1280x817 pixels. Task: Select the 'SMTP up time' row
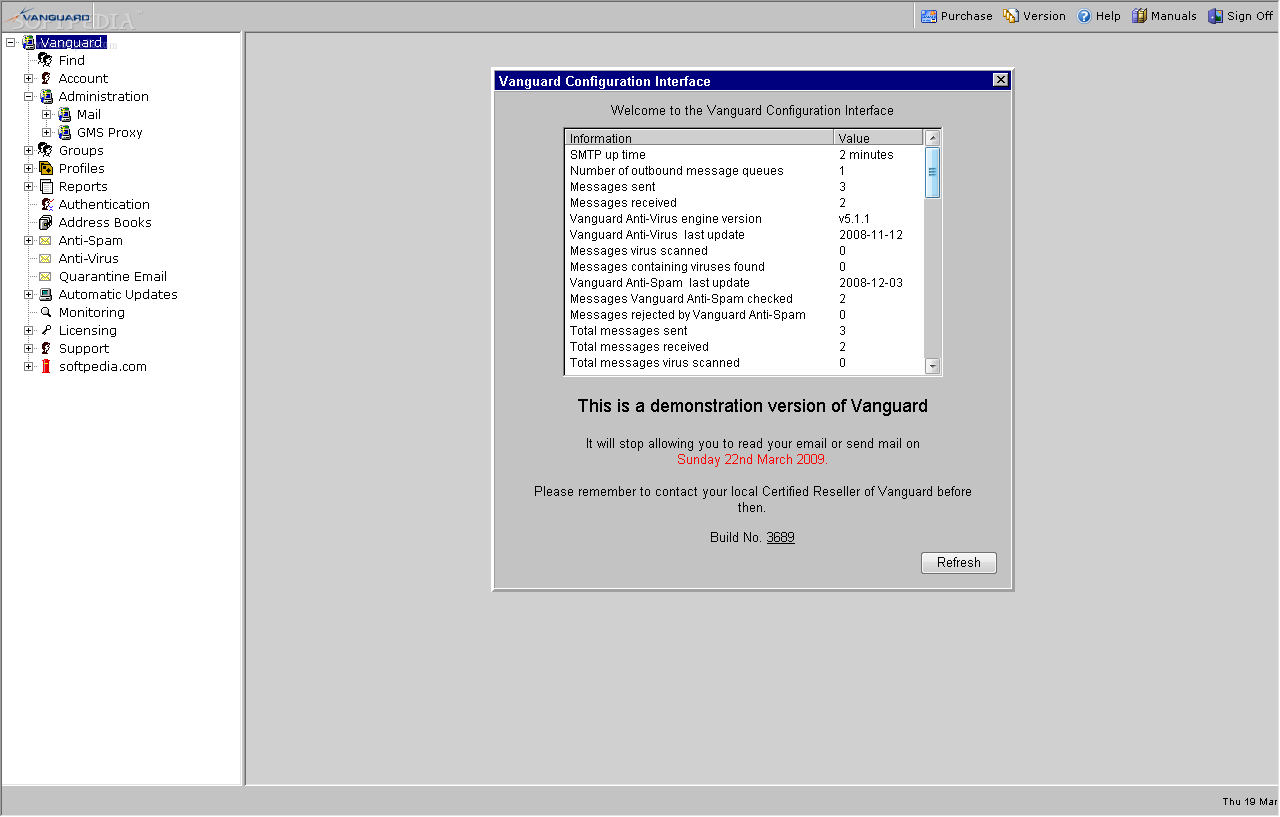point(745,155)
